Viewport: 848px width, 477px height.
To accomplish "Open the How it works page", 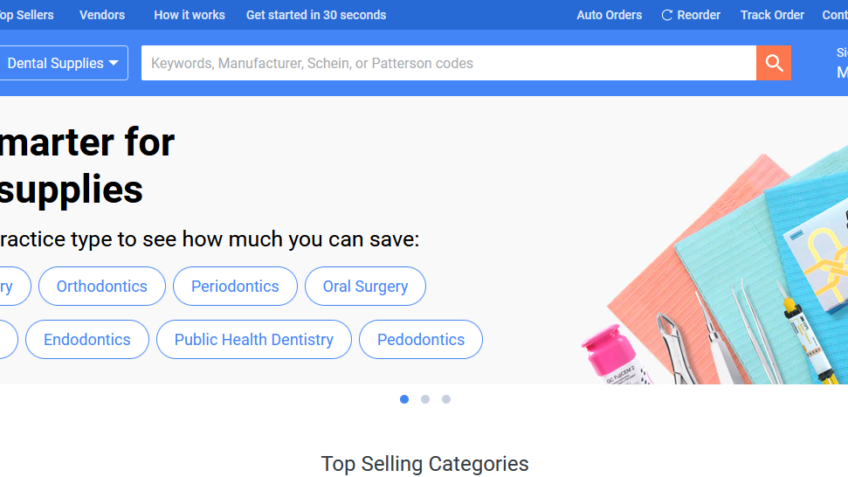I will (189, 15).
